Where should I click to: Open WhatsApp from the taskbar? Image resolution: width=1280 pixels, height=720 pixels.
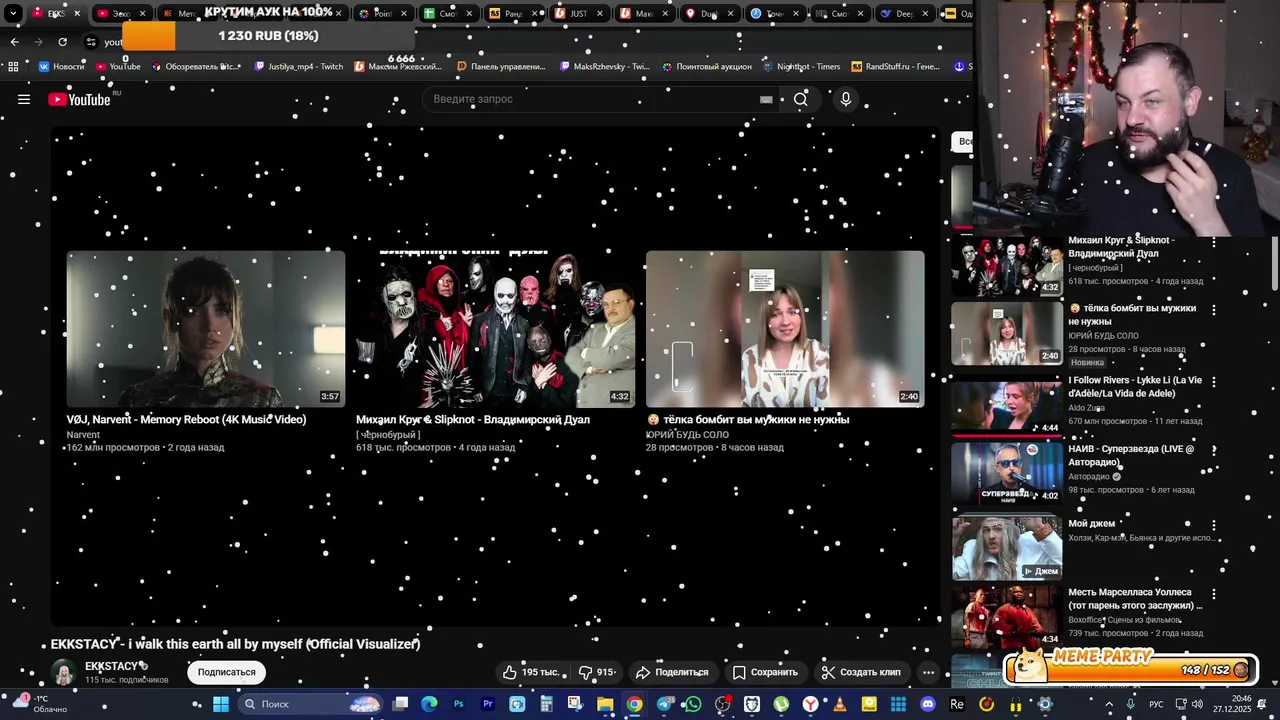click(x=693, y=704)
